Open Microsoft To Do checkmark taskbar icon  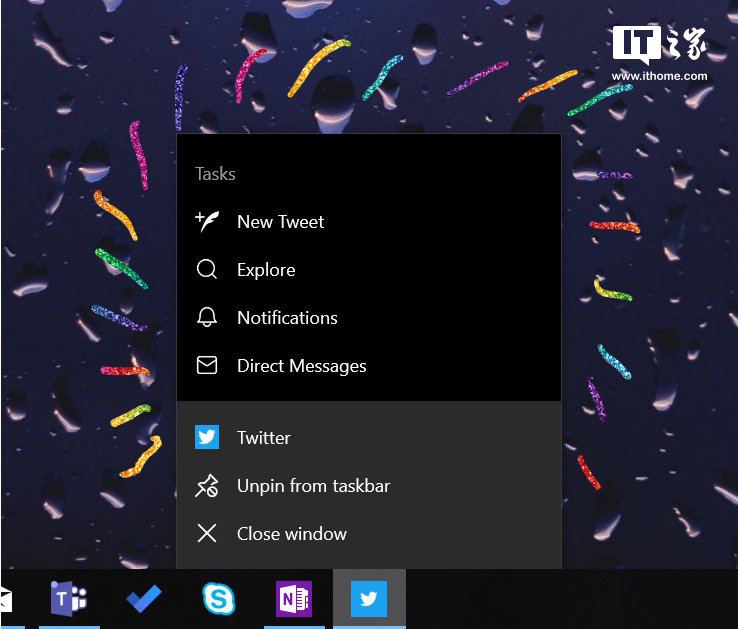pos(144,599)
